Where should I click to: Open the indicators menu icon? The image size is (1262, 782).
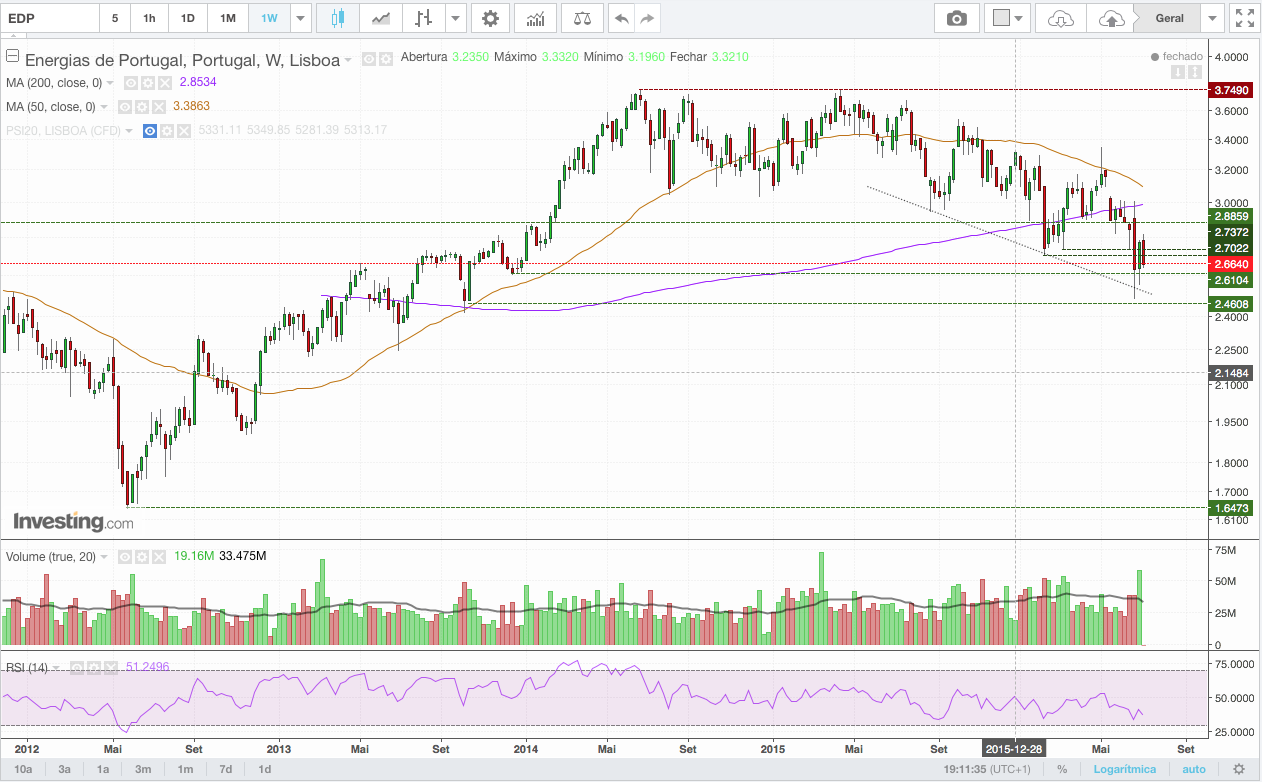[x=535, y=18]
